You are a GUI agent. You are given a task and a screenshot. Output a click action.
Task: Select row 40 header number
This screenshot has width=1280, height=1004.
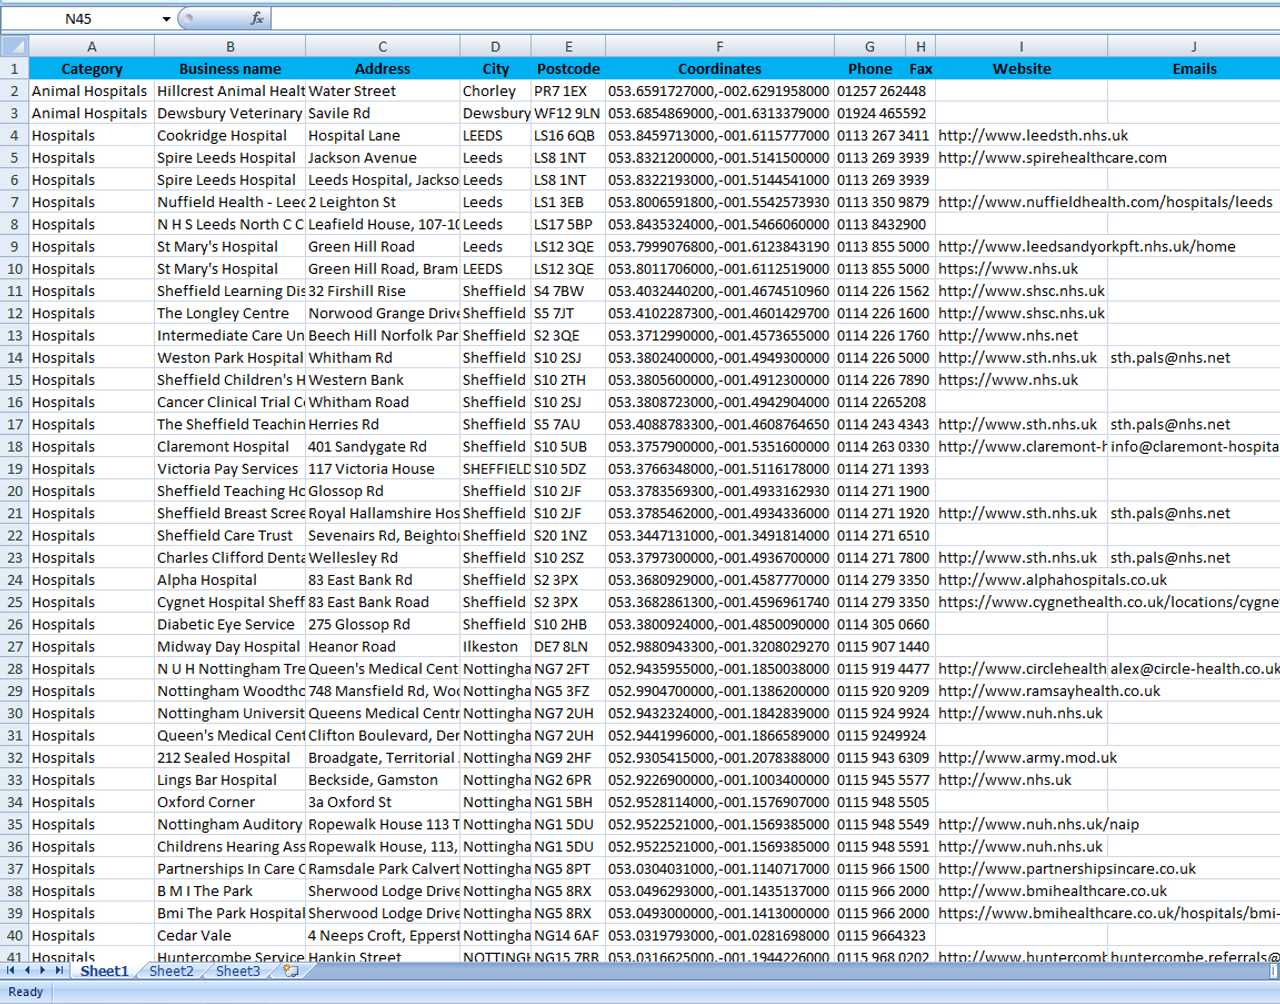pos(14,936)
